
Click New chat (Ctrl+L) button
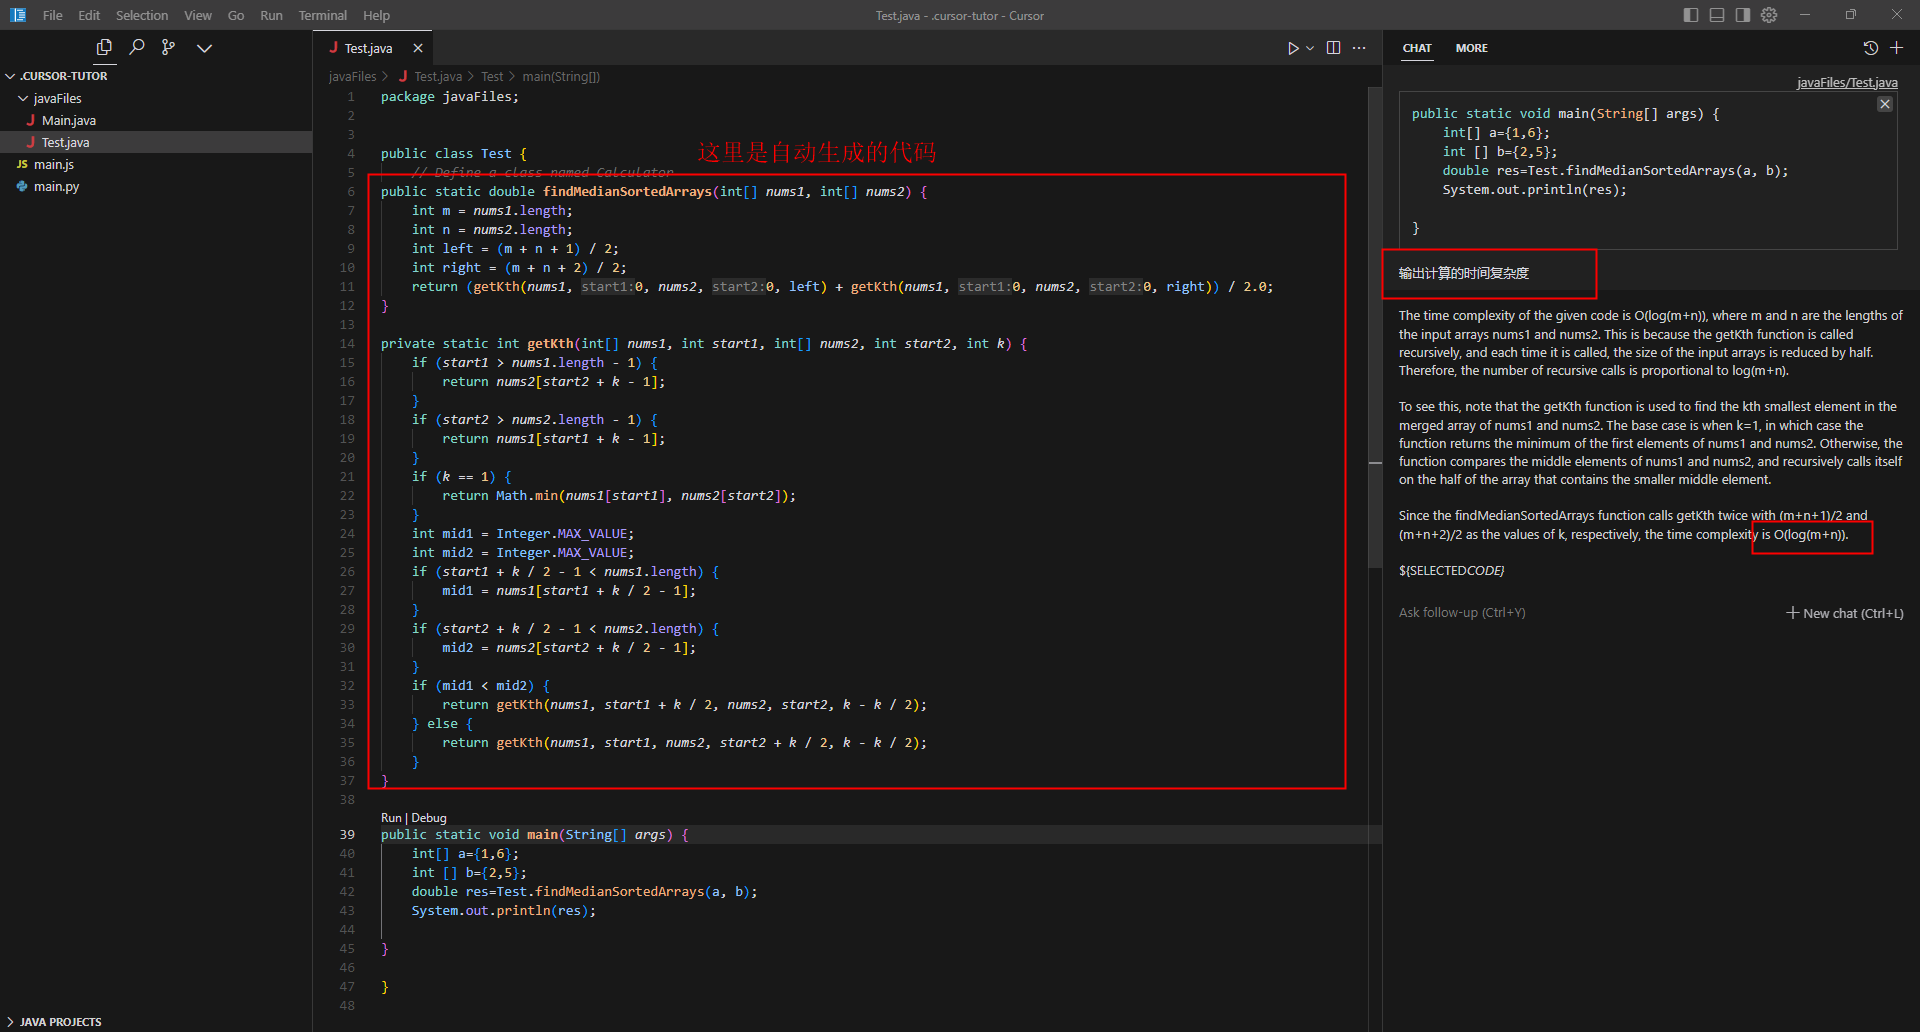pyautogui.click(x=1845, y=613)
